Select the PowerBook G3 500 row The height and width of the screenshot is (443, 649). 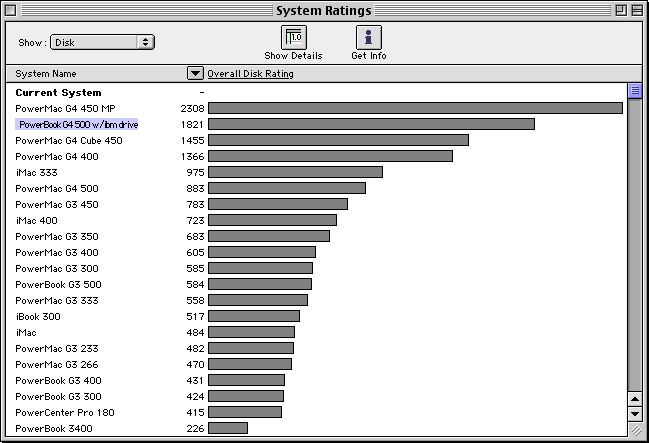pyautogui.click(x=317, y=284)
